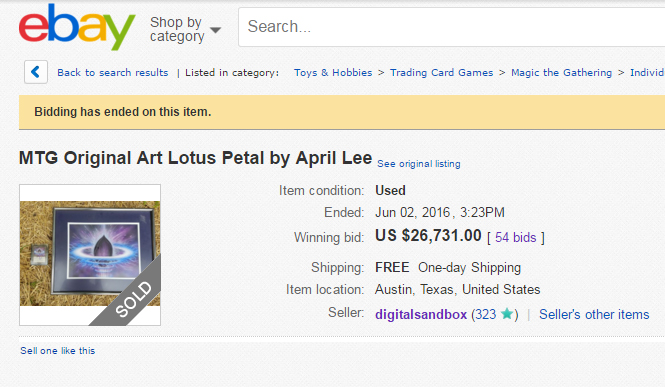Open the Toys & Hobbies category

pos(333,72)
